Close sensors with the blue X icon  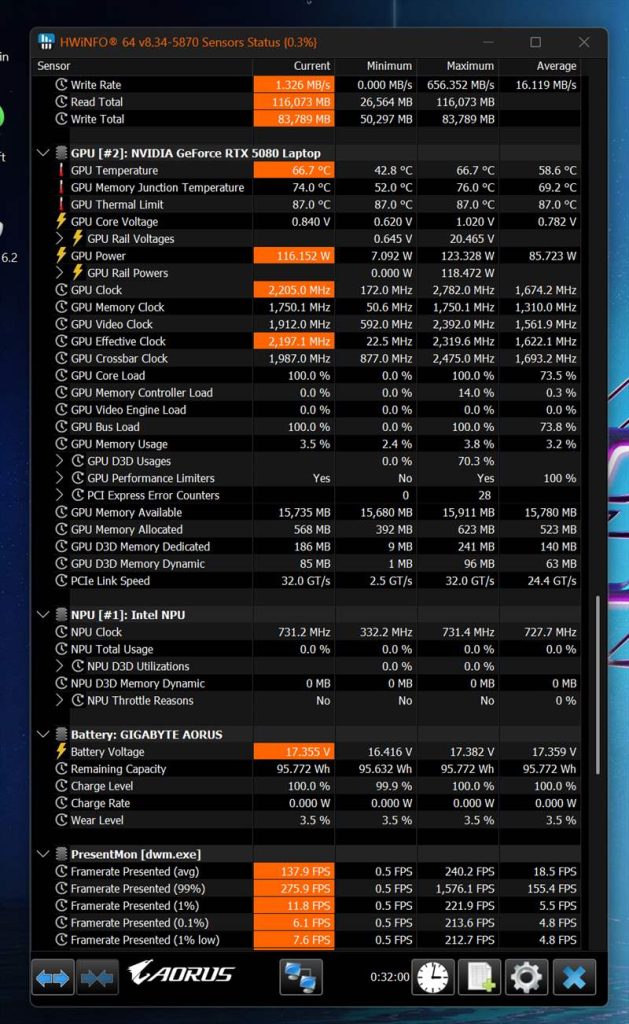pyautogui.click(x=574, y=977)
